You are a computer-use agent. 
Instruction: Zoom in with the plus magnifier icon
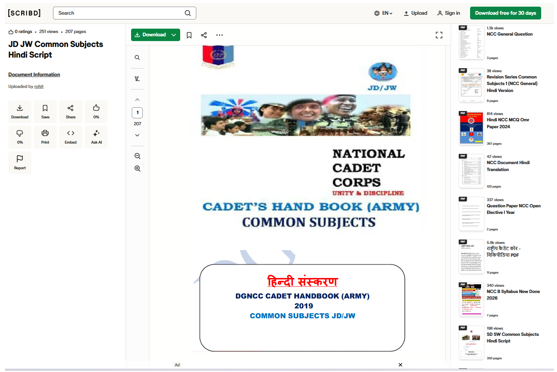coord(137,168)
